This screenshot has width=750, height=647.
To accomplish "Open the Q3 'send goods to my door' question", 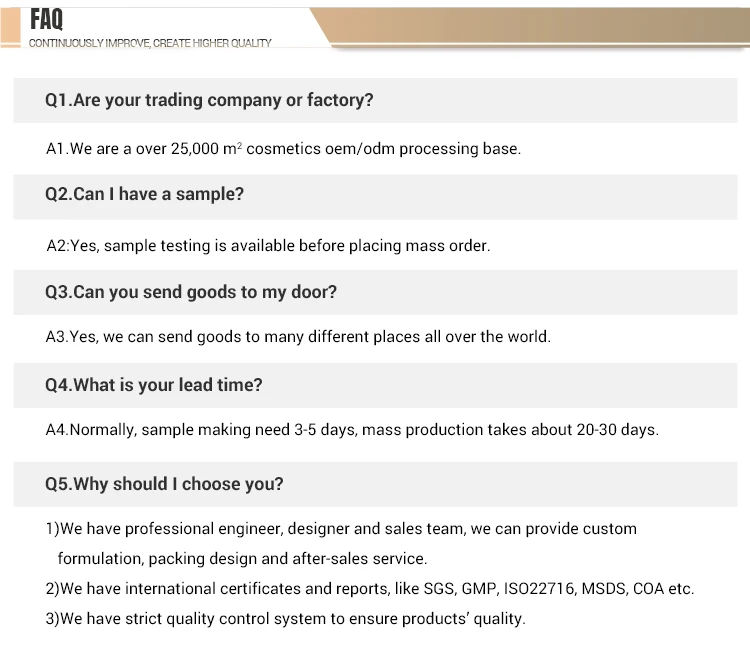I will click(375, 292).
